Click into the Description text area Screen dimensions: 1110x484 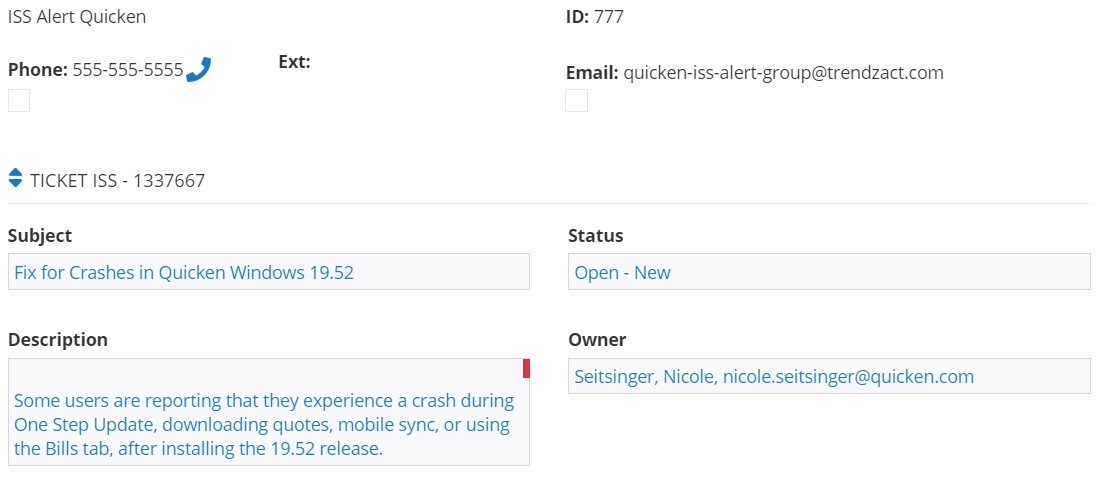pos(268,425)
